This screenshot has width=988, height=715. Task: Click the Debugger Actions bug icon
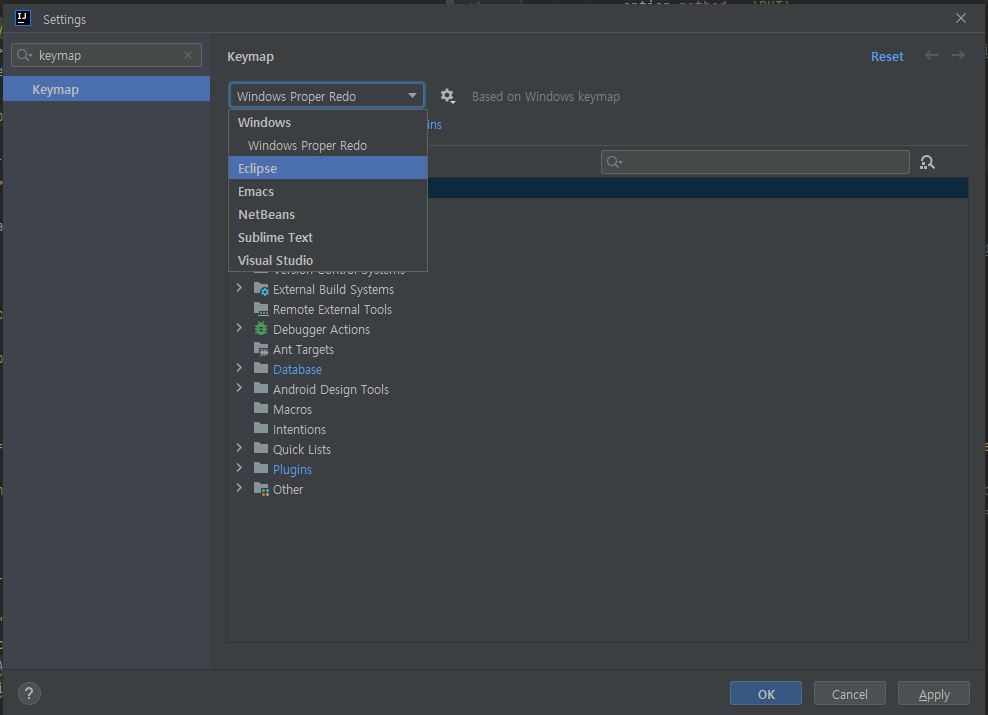tap(261, 329)
